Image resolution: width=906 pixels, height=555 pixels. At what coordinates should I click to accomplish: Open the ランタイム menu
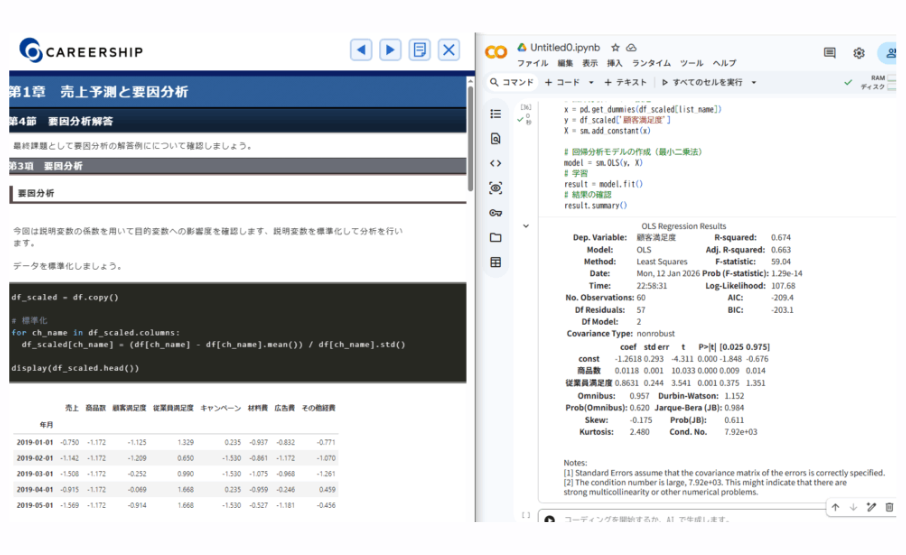click(x=651, y=63)
